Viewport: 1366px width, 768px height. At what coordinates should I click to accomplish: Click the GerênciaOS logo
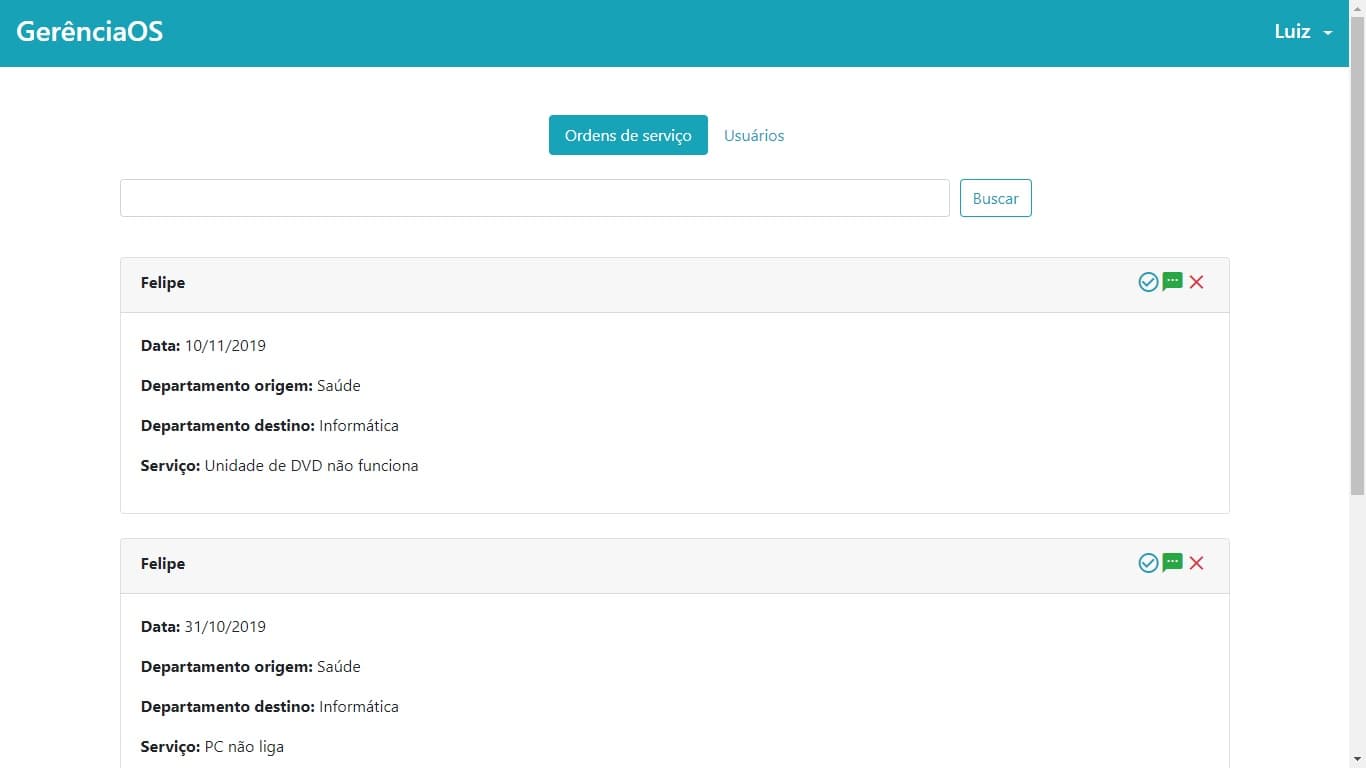click(88, 31)
